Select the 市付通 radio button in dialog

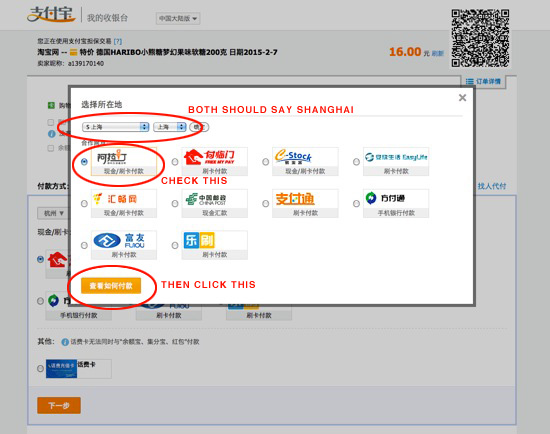pos(356,203)
